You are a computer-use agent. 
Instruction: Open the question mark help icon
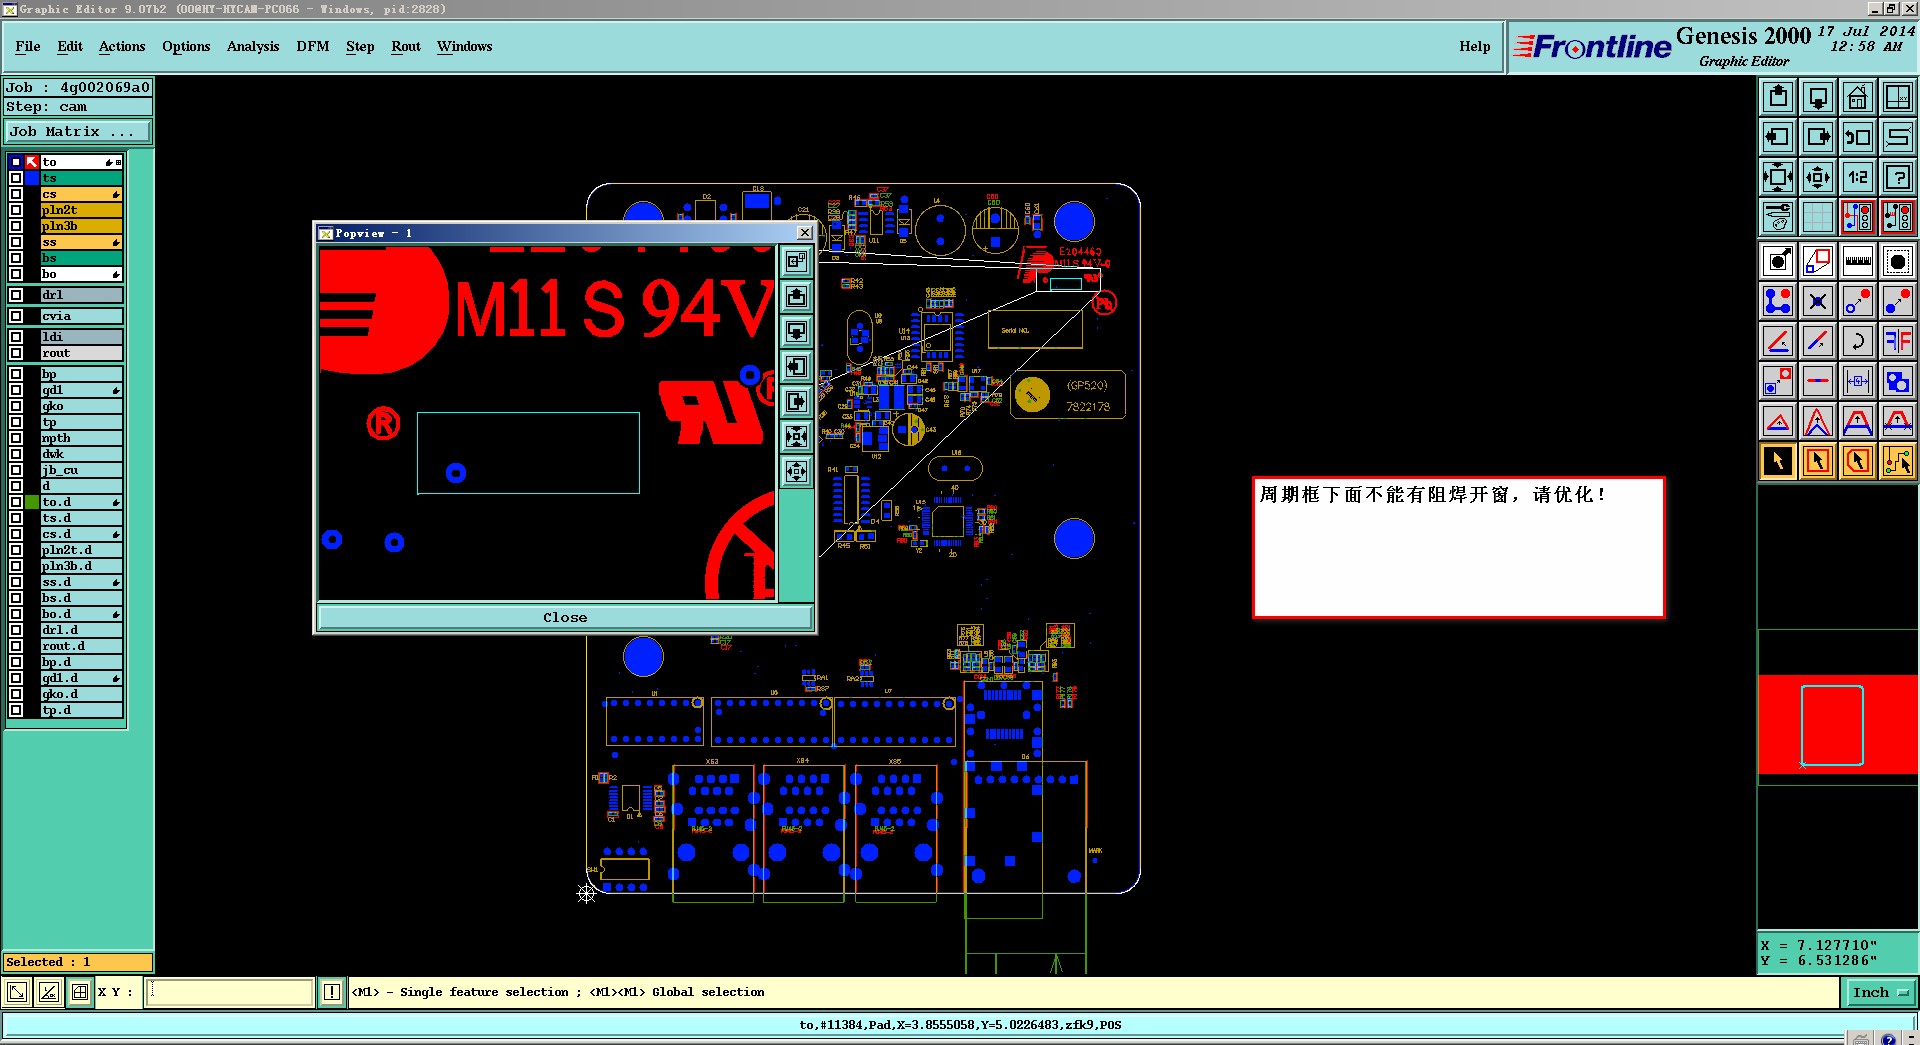pos(1898,177)
